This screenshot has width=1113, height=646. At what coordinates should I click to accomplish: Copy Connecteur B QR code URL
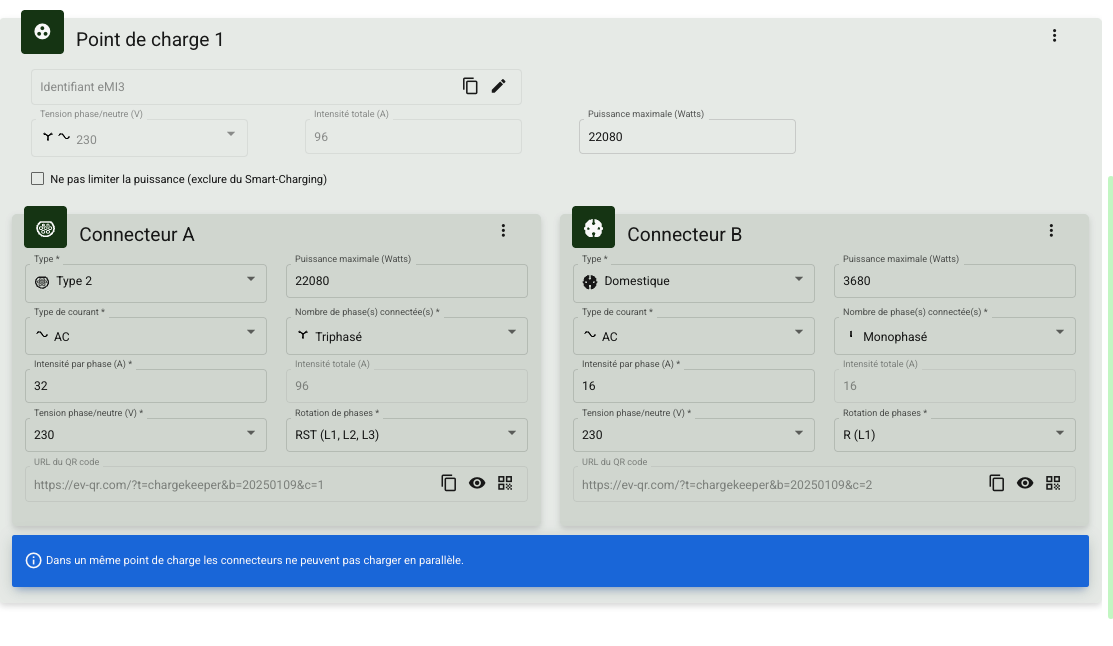tap(997, 484)
